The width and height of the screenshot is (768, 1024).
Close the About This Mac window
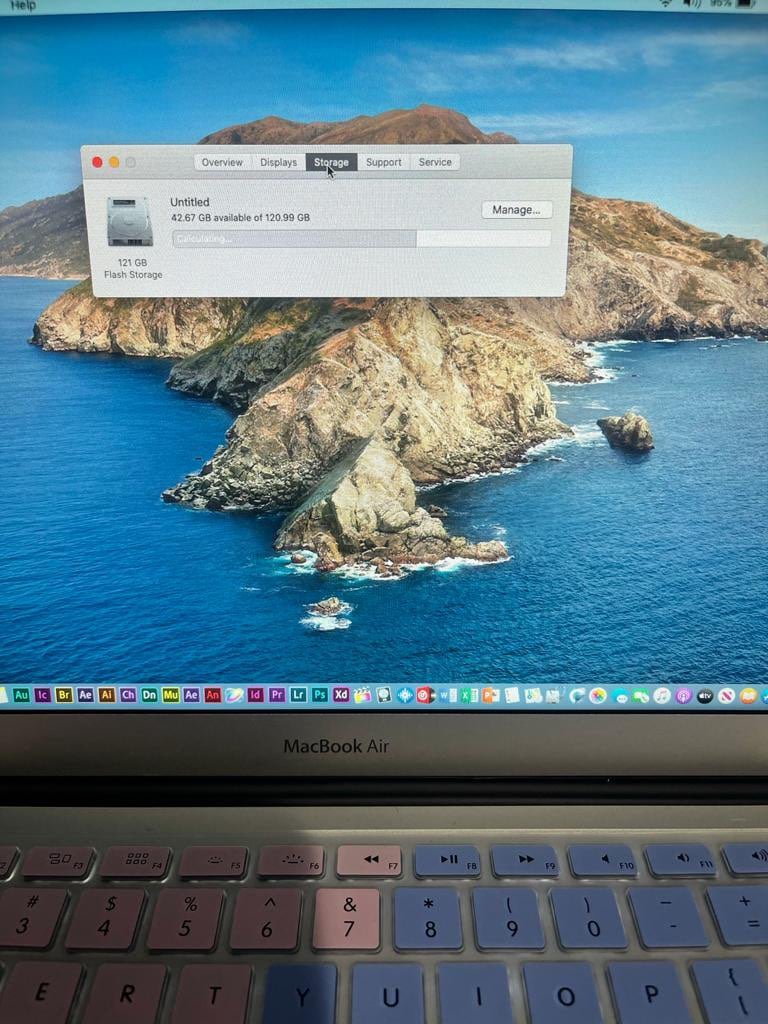[97, 162]
